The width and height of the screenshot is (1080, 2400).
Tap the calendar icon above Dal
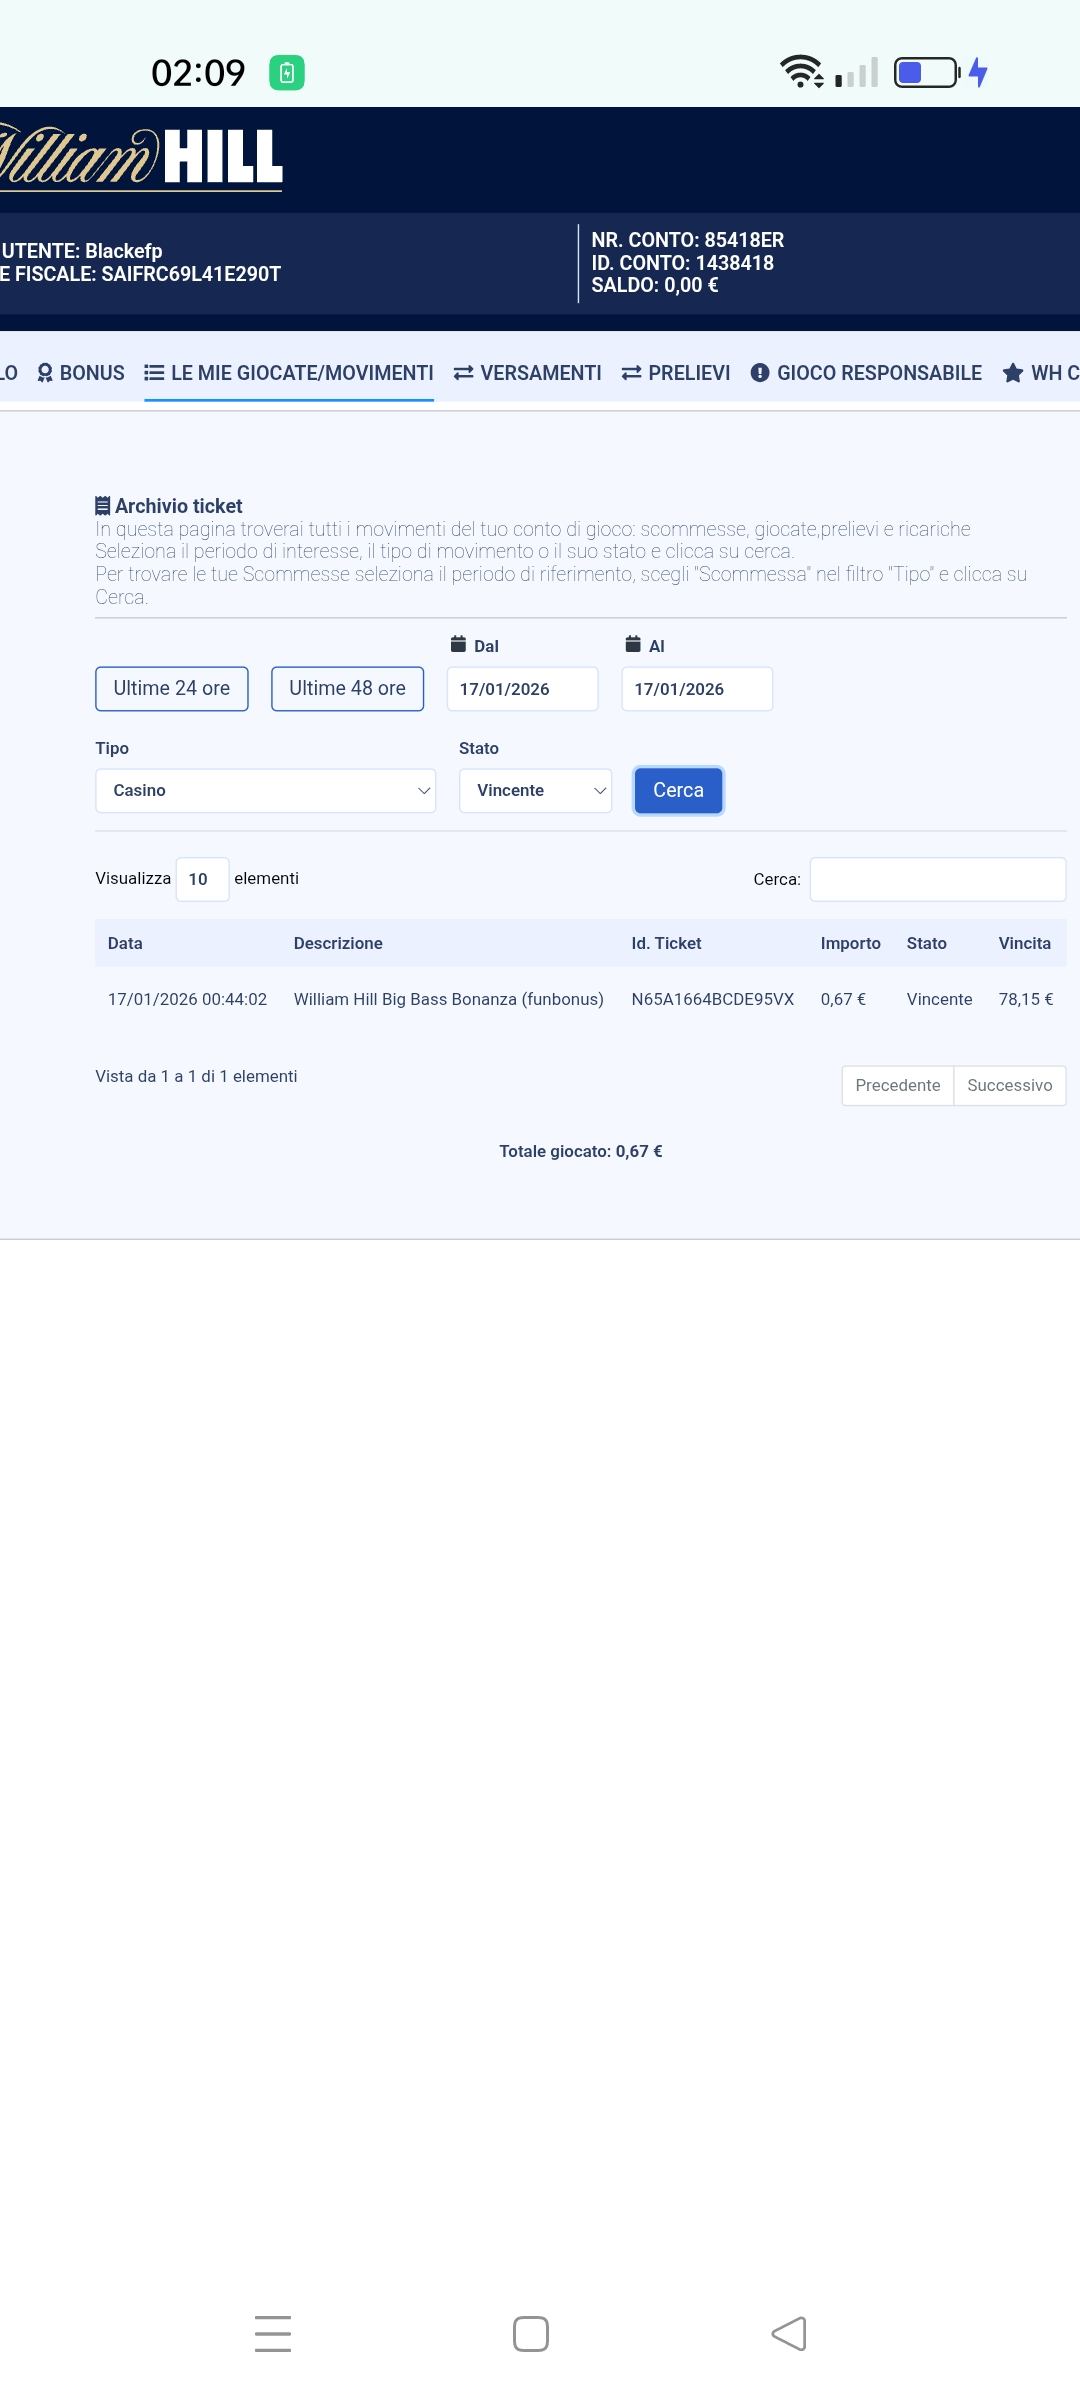[459, 644]
